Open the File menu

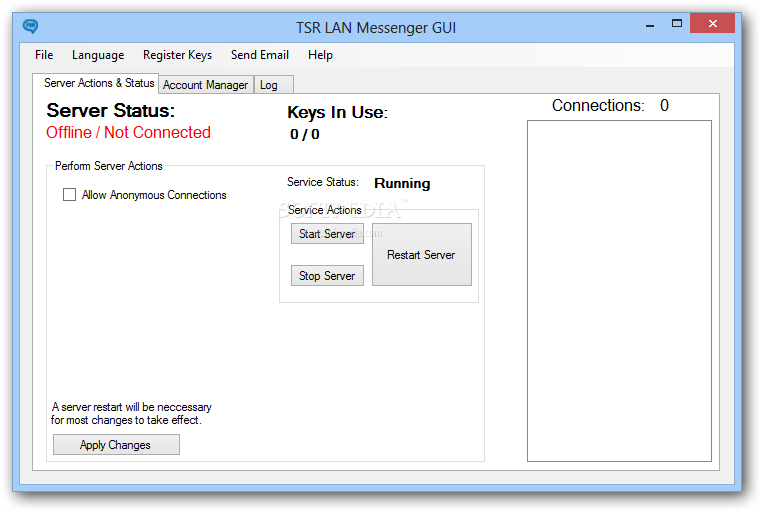click(44, 55)
